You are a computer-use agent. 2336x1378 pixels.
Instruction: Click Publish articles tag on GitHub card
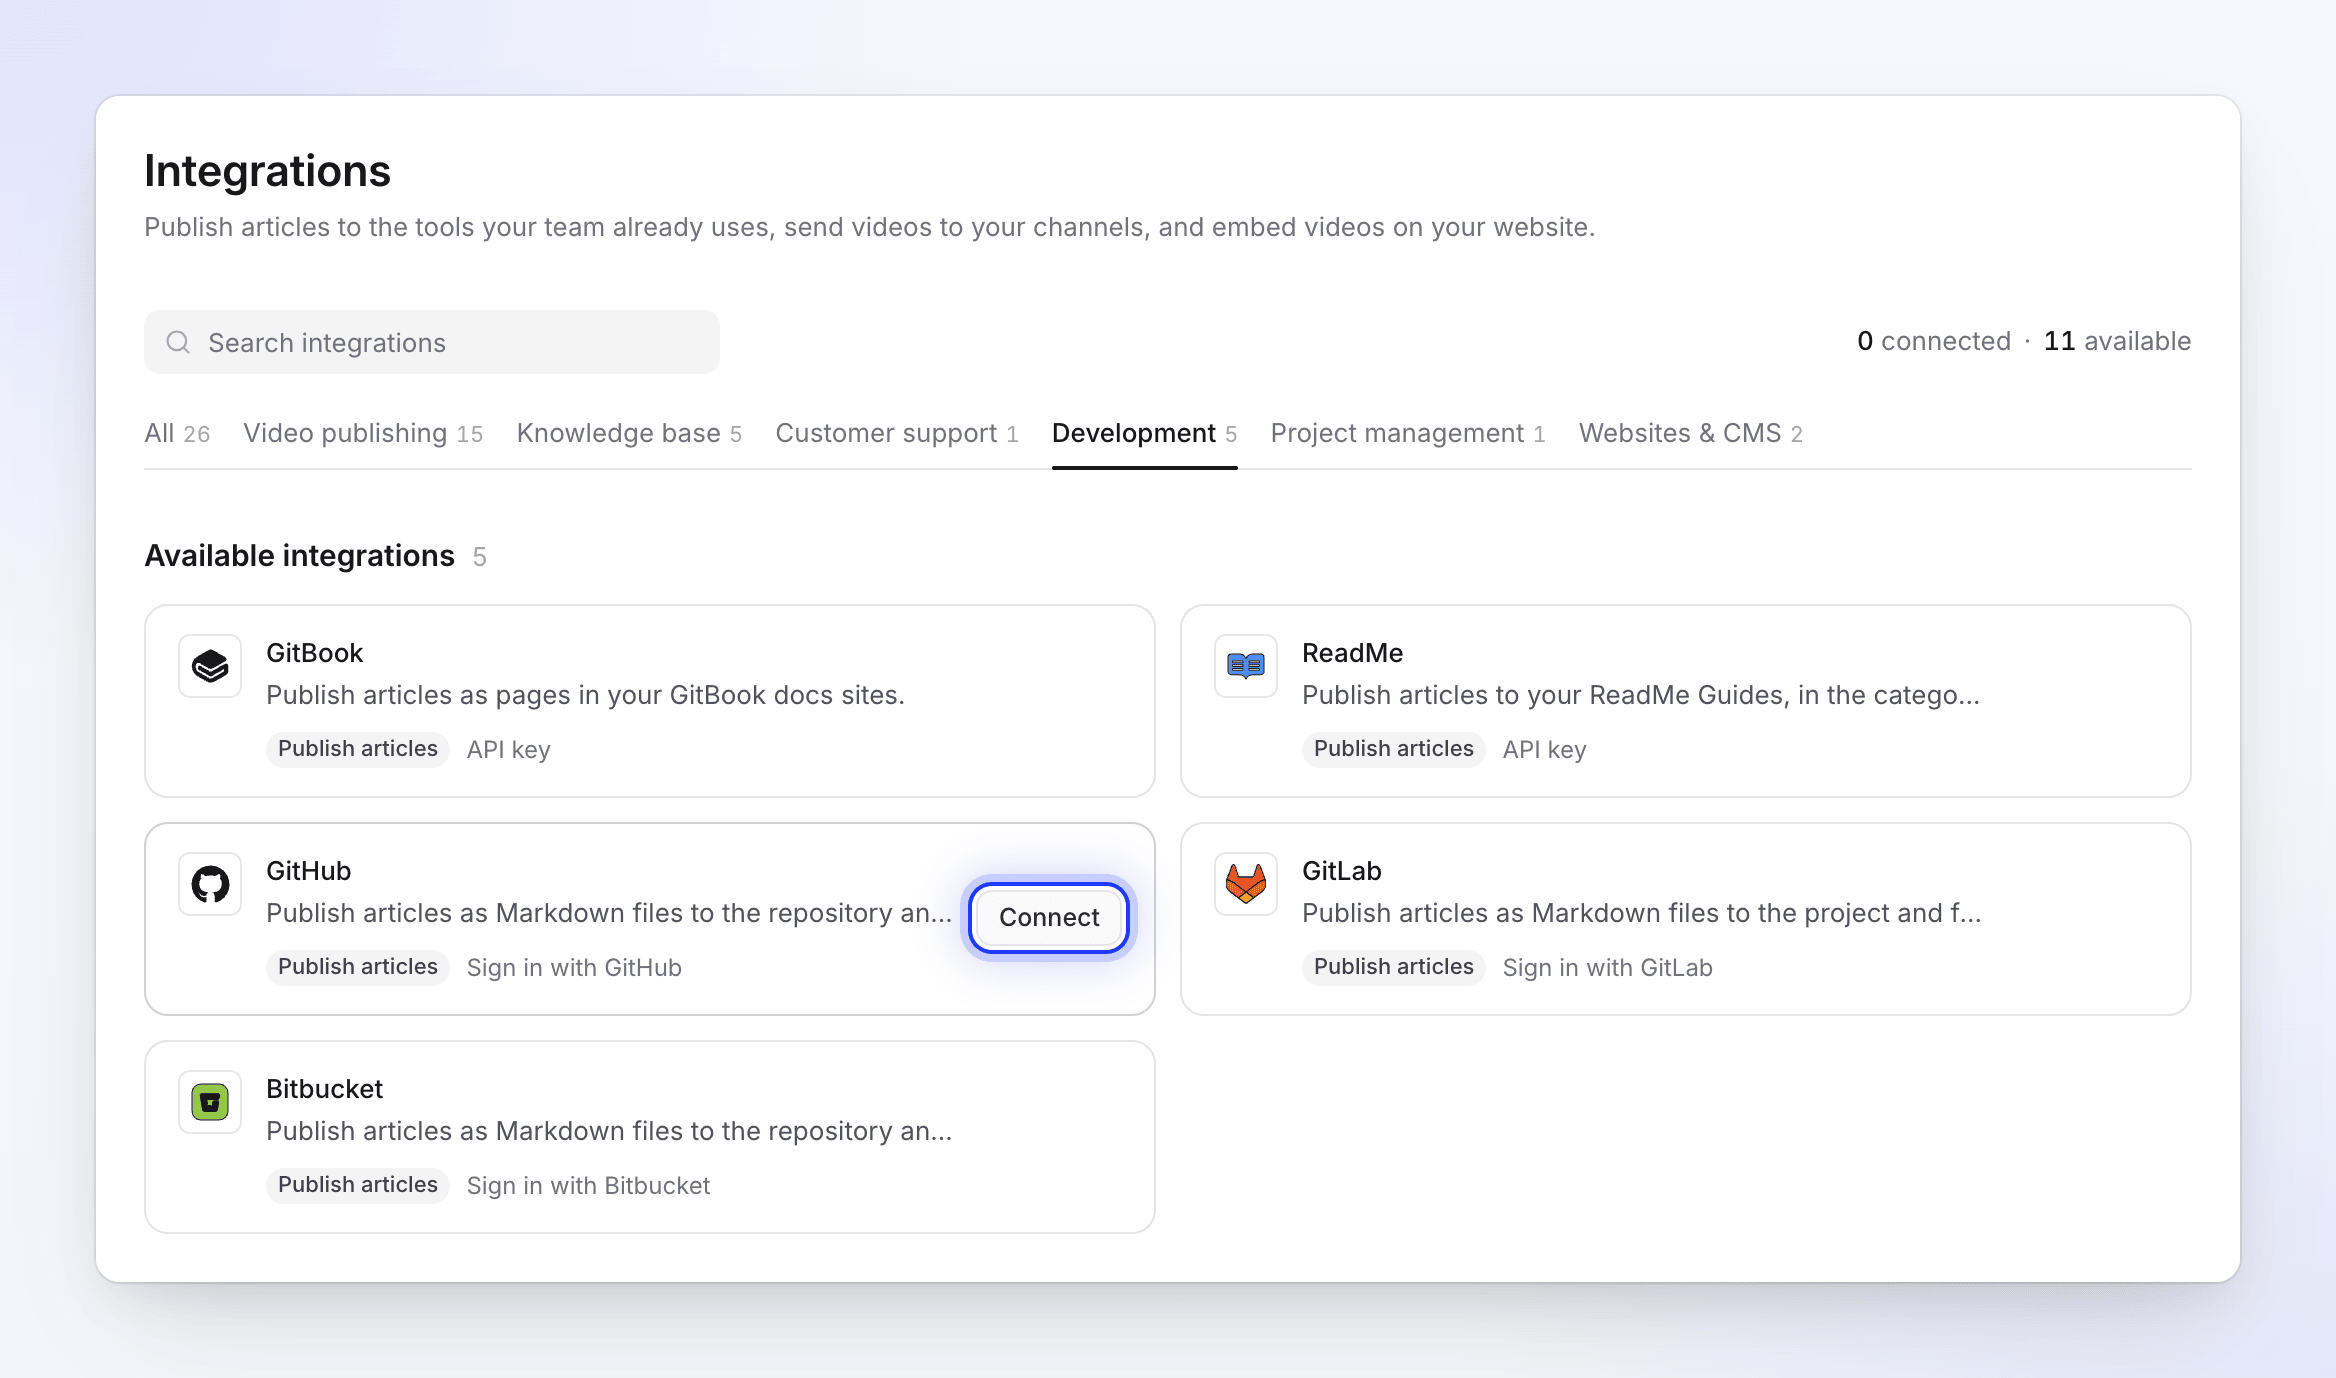[358, 967]
